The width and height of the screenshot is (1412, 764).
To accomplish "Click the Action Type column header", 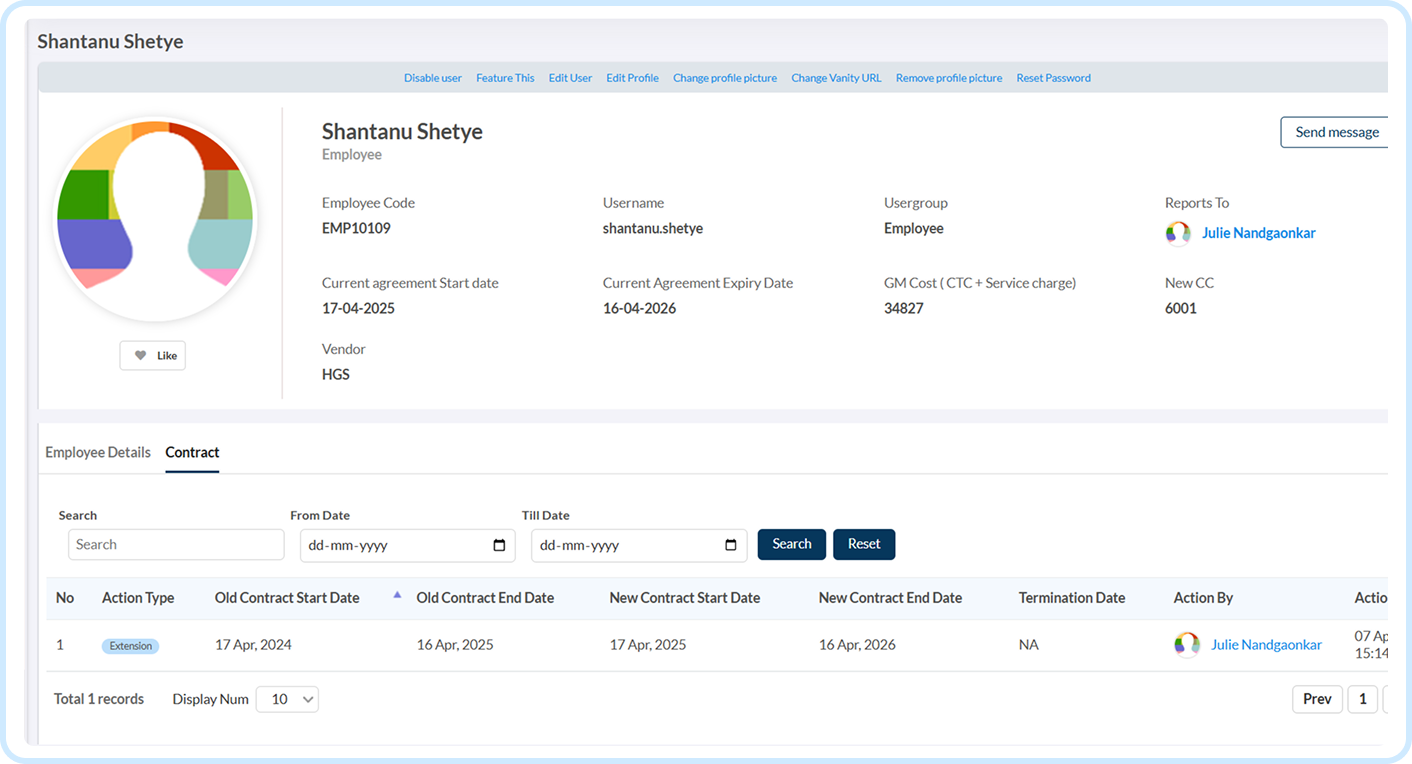I will pos(138,598).
